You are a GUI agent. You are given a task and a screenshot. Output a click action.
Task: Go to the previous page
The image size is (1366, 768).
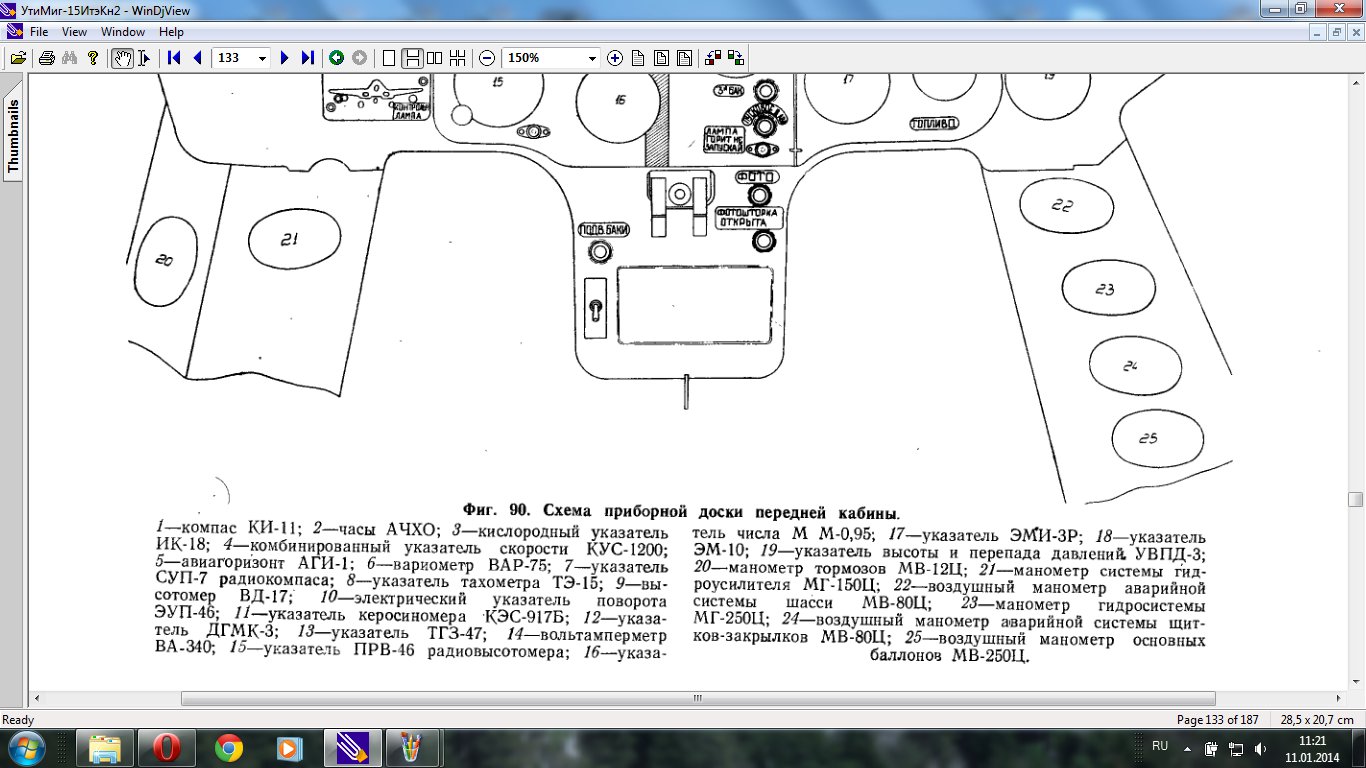coord(197,58)
